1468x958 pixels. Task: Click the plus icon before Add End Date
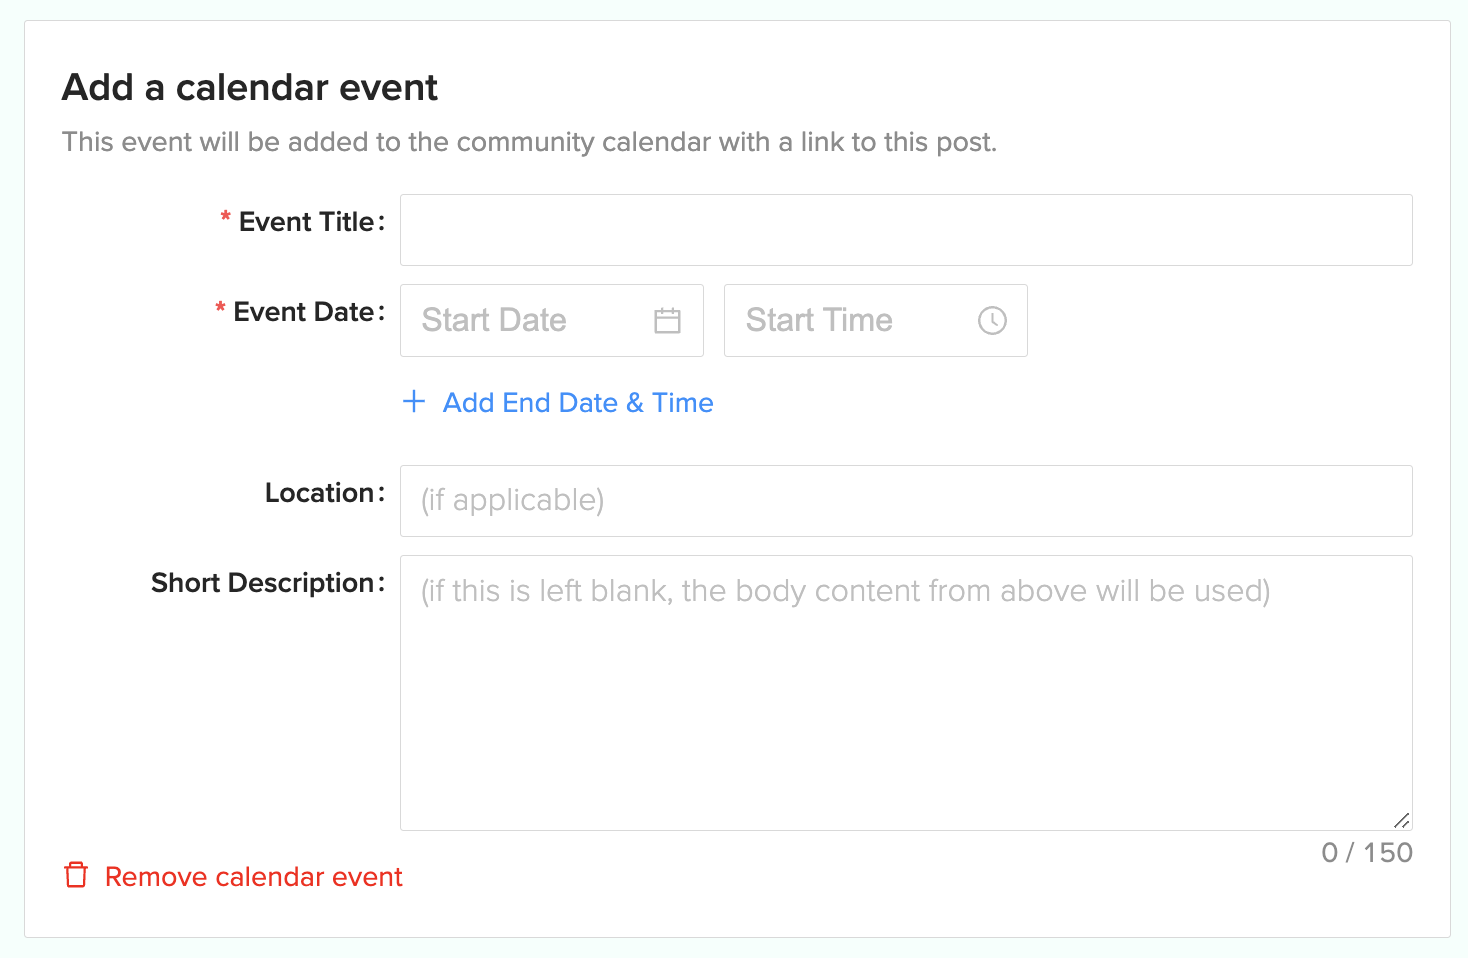pos(414,402)
